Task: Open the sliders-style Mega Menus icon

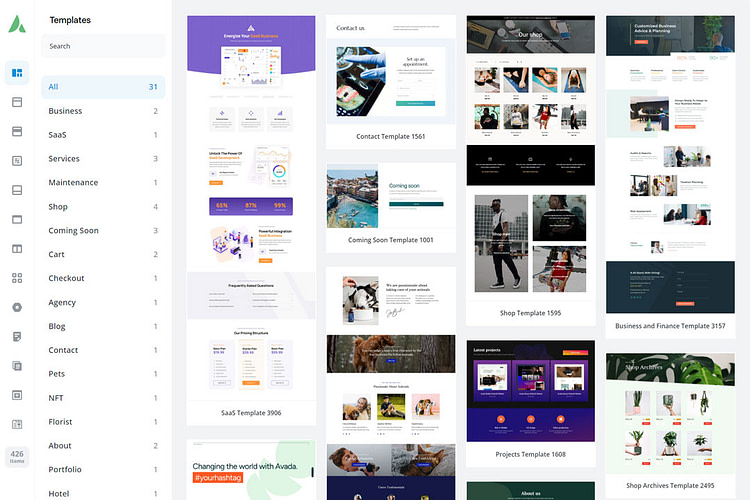Action: coord(17,424)
